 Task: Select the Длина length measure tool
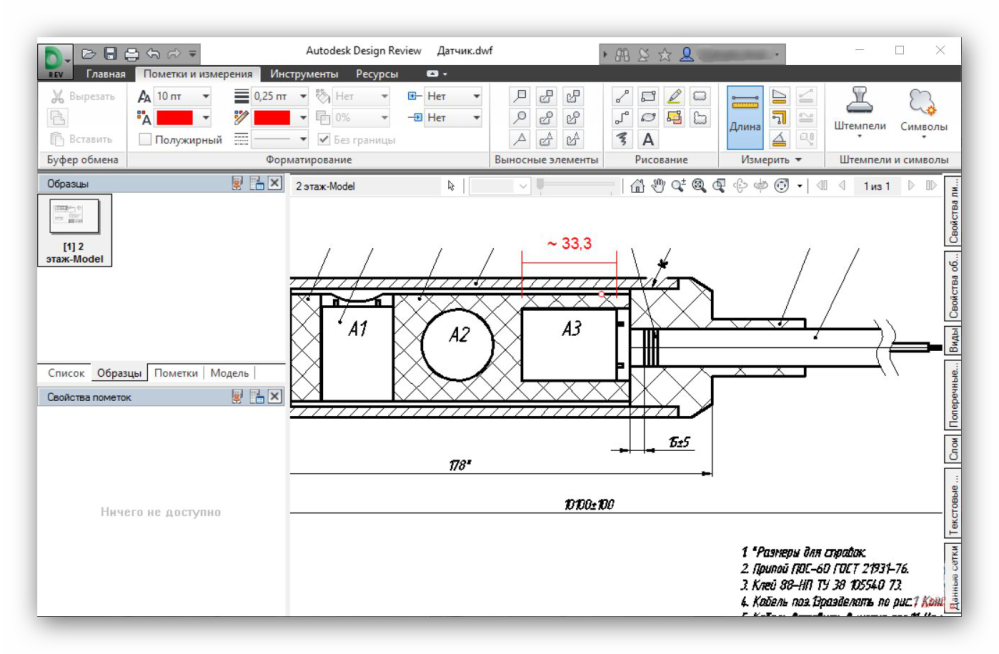pyautogui.click(x=744, y=116)
